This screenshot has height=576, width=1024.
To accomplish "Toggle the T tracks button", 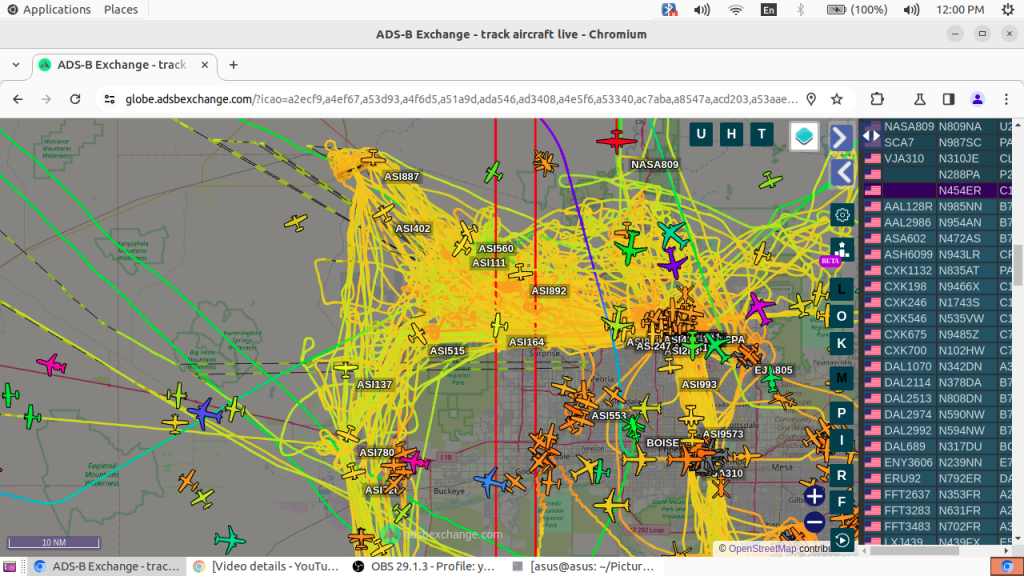I will point(761,134).
